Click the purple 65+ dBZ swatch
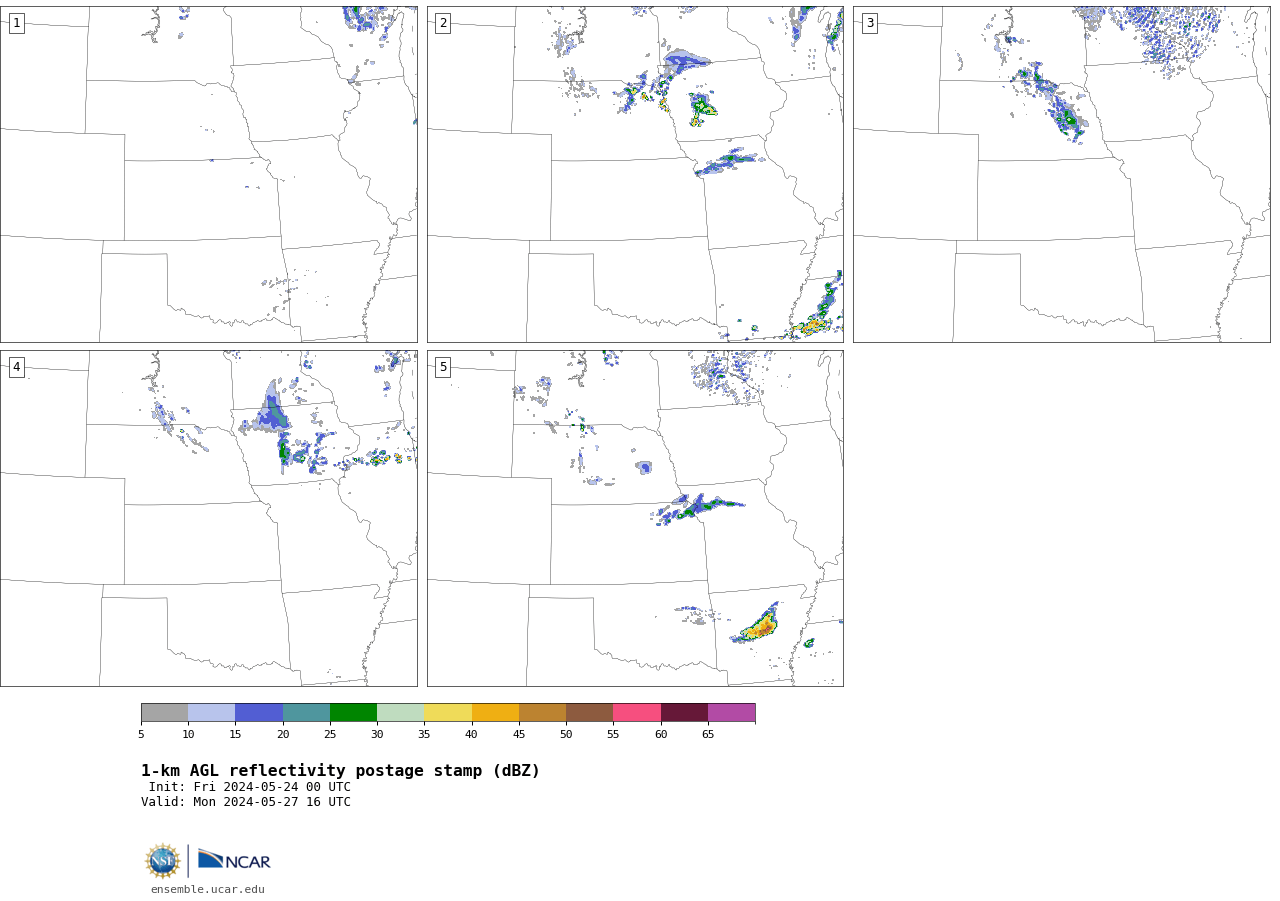 pos(731,712)
